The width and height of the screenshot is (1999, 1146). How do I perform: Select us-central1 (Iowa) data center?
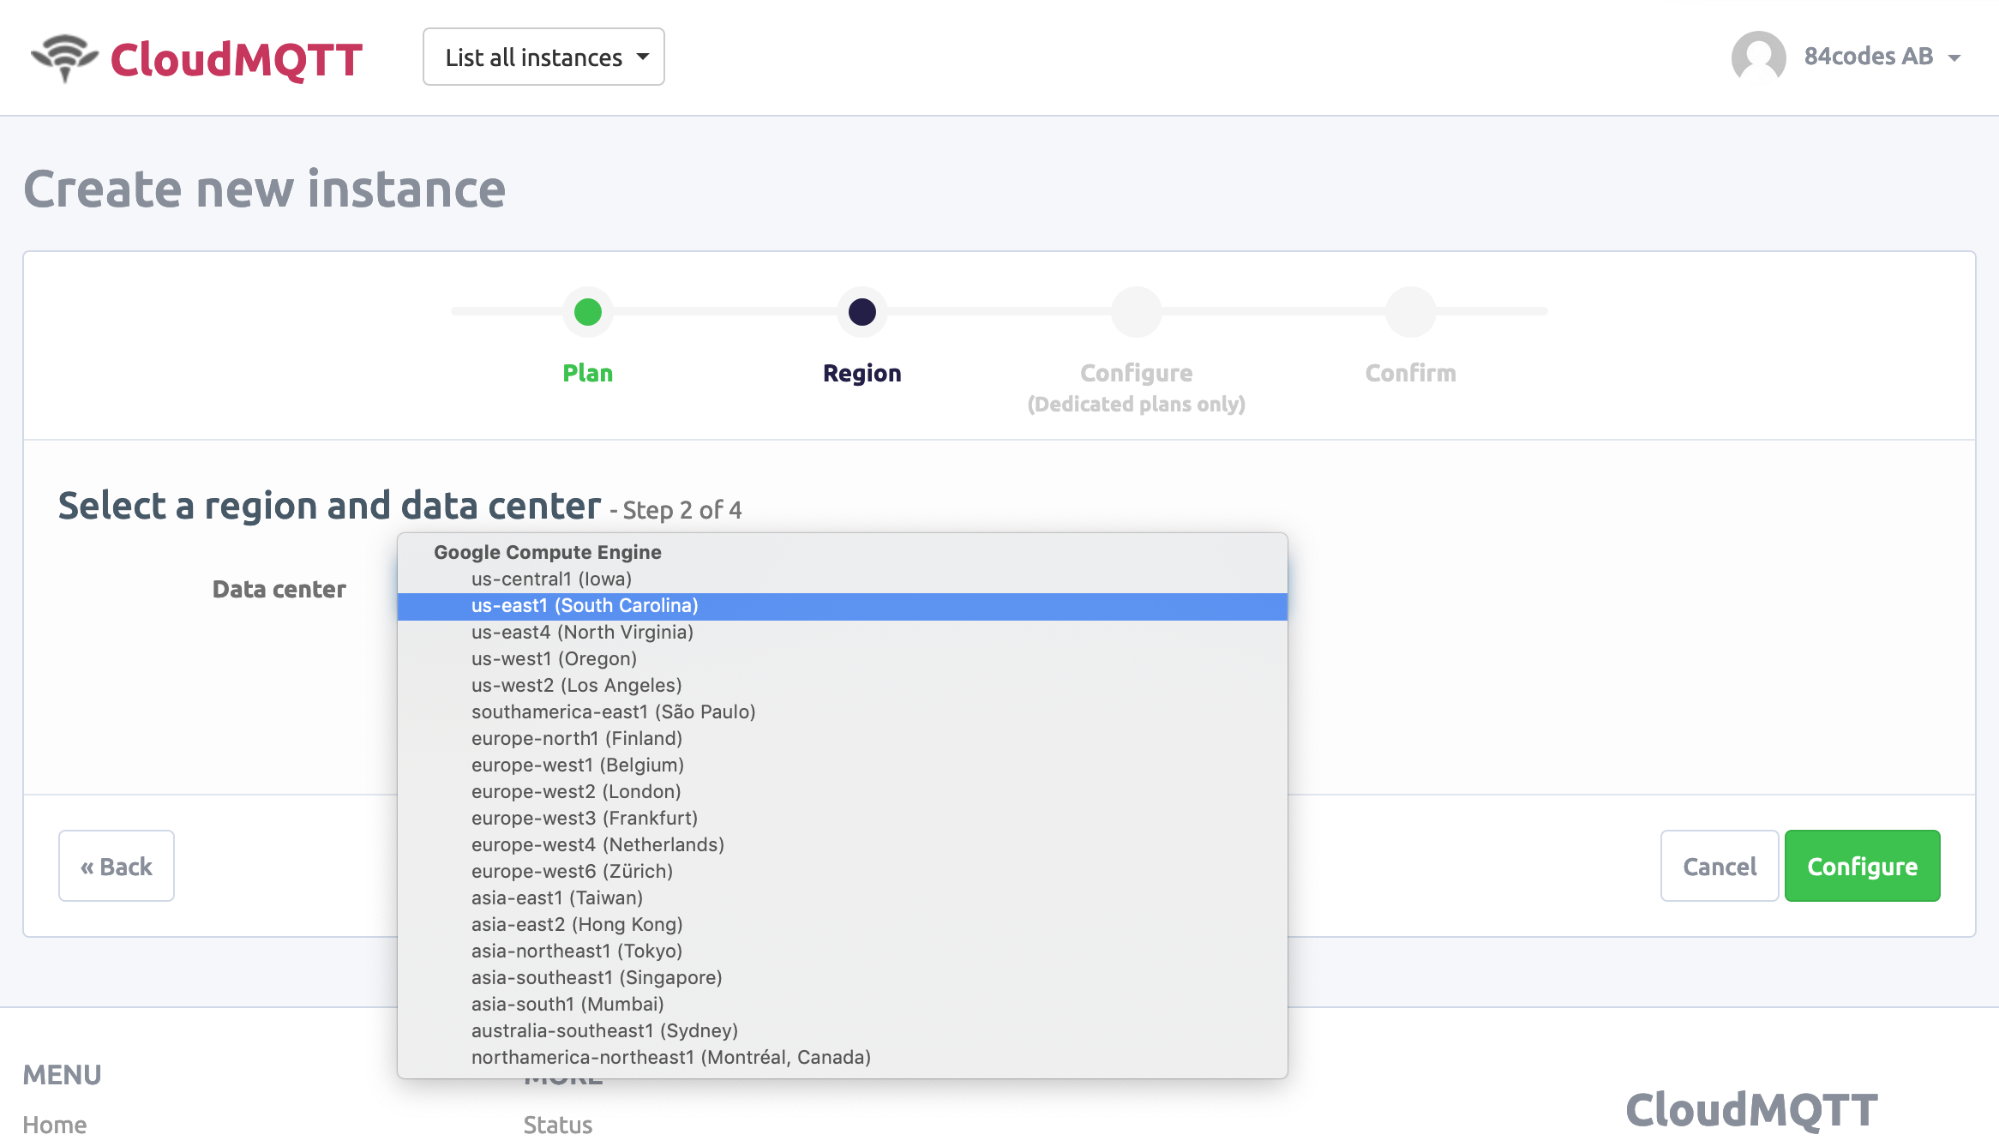click(x=842, y=579)
